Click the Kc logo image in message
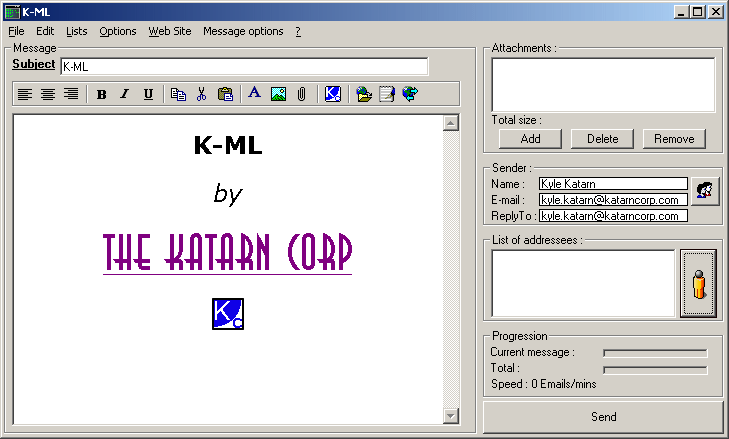 pos(228,314)
